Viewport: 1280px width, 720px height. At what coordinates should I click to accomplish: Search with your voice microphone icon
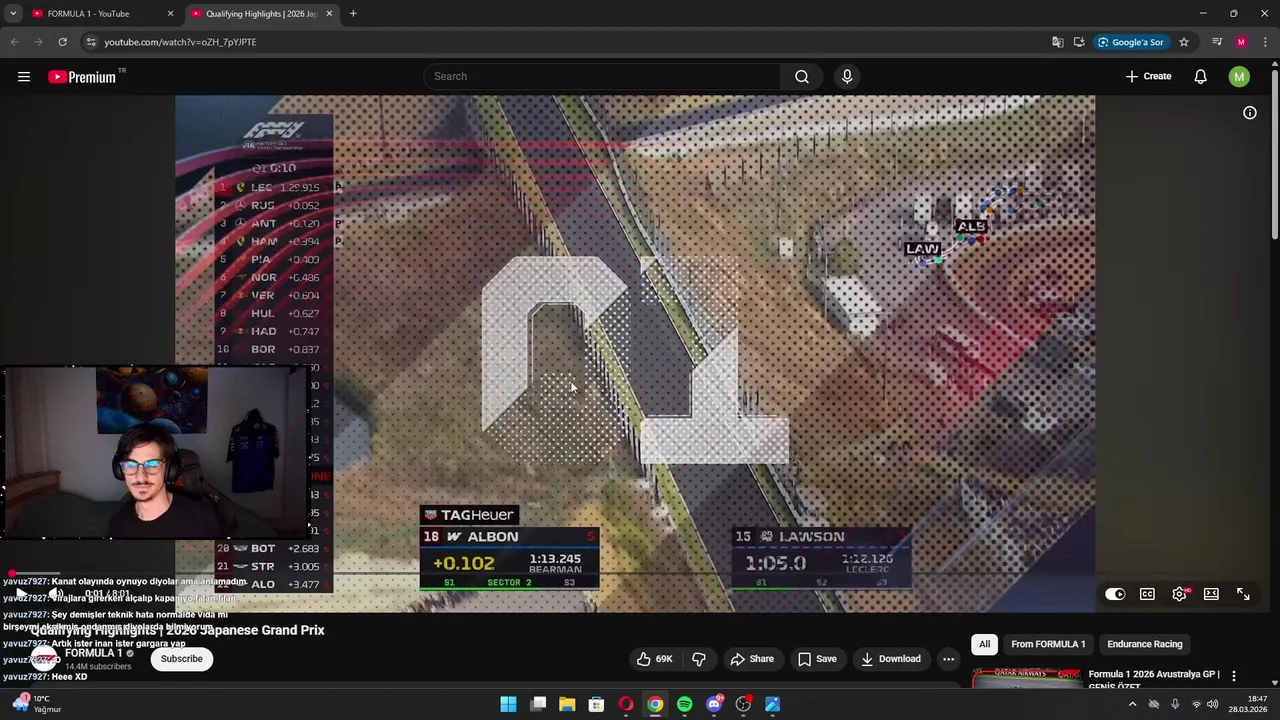click(847, 77)
